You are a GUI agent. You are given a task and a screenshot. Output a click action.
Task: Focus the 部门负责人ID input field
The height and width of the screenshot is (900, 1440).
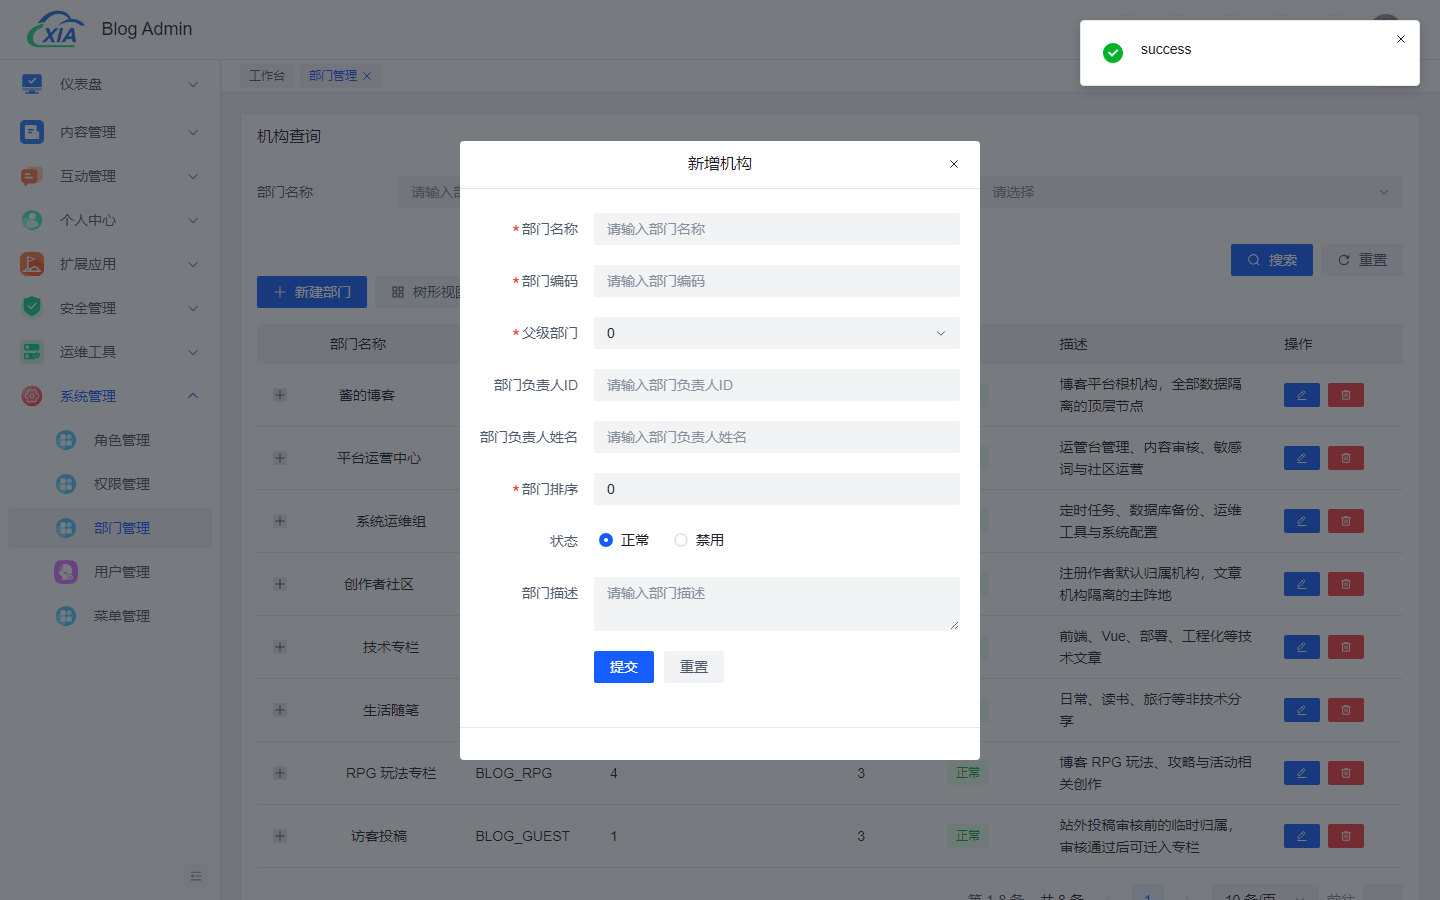777,385
